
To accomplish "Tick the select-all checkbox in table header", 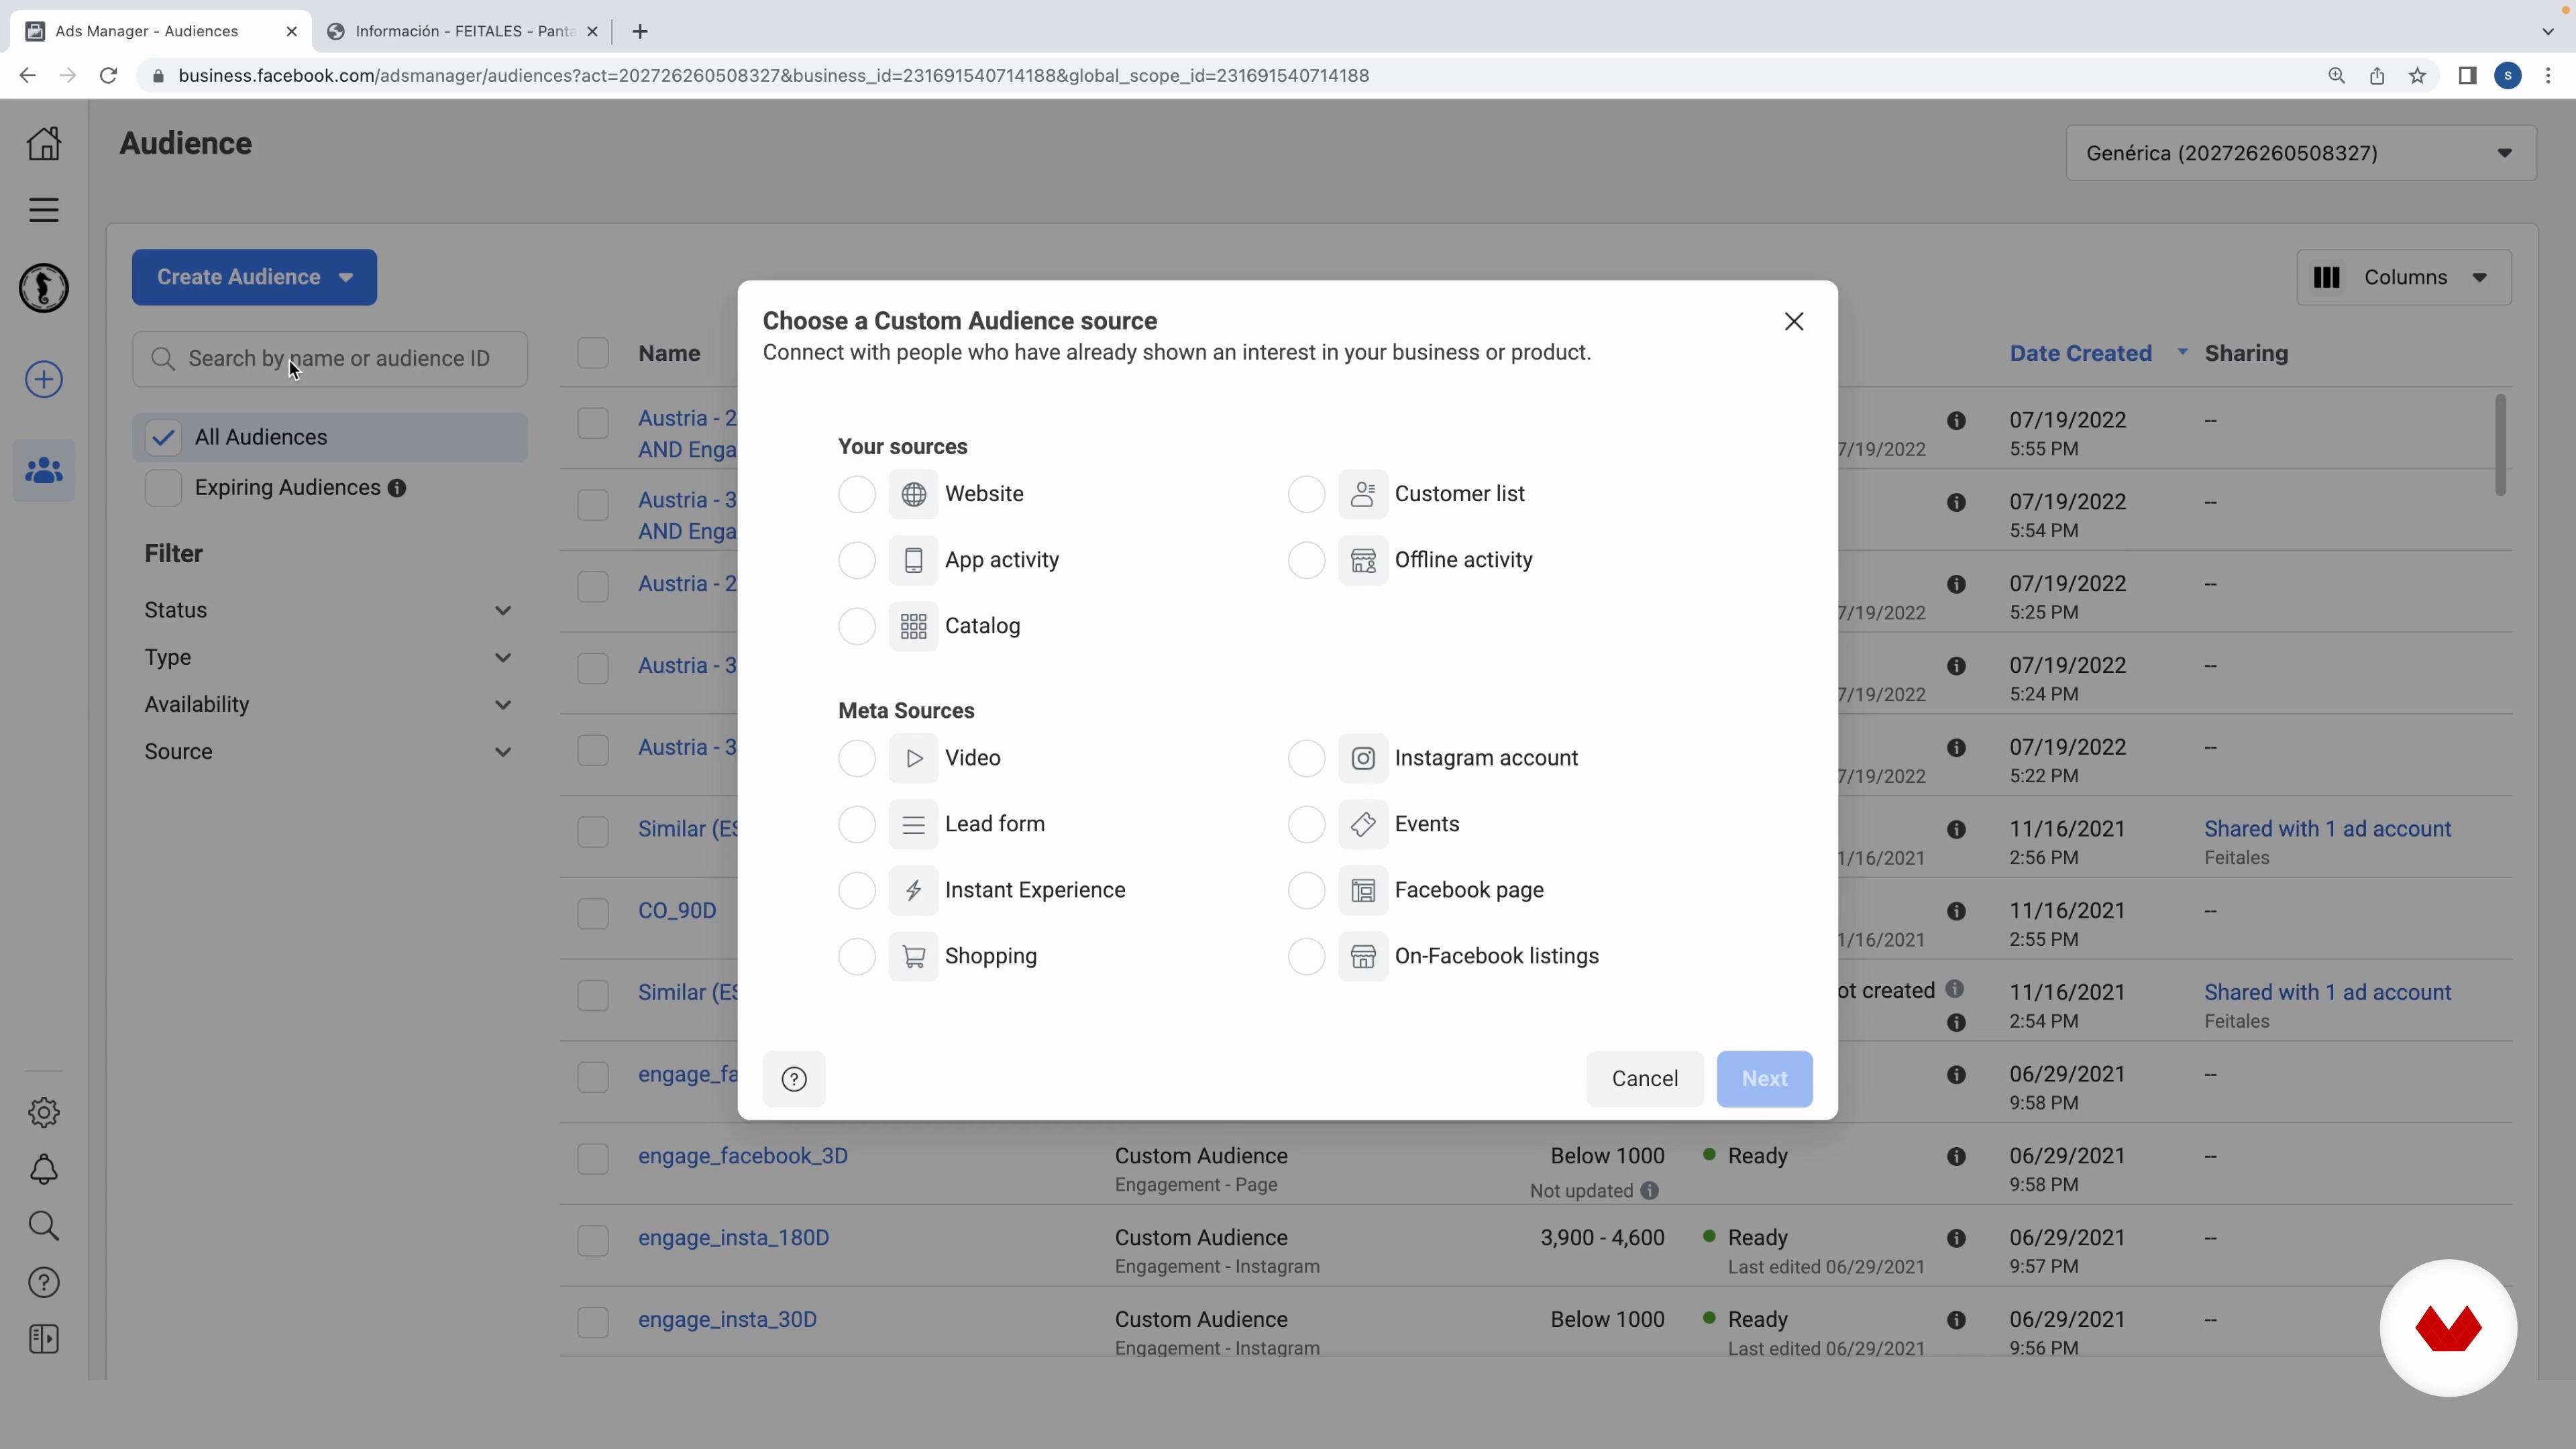I will pos(593,353).
